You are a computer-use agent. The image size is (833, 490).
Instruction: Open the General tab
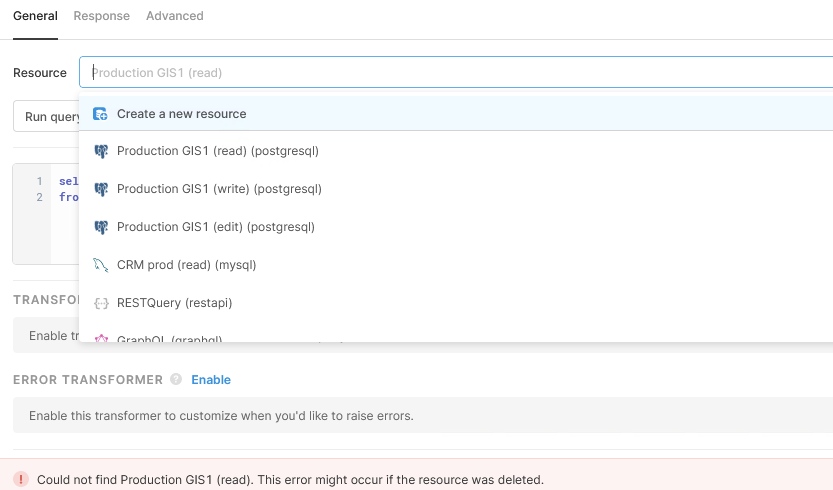pos(35,16)
